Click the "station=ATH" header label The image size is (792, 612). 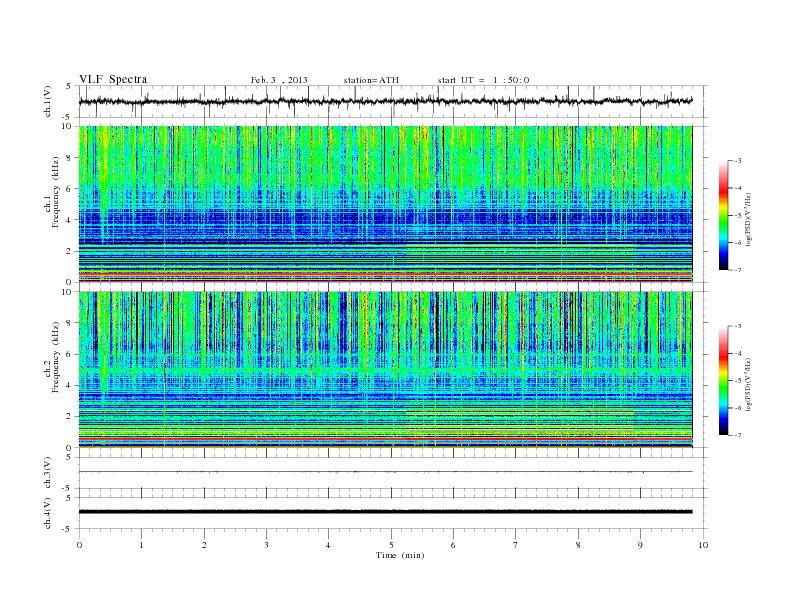tap(371, 80)
